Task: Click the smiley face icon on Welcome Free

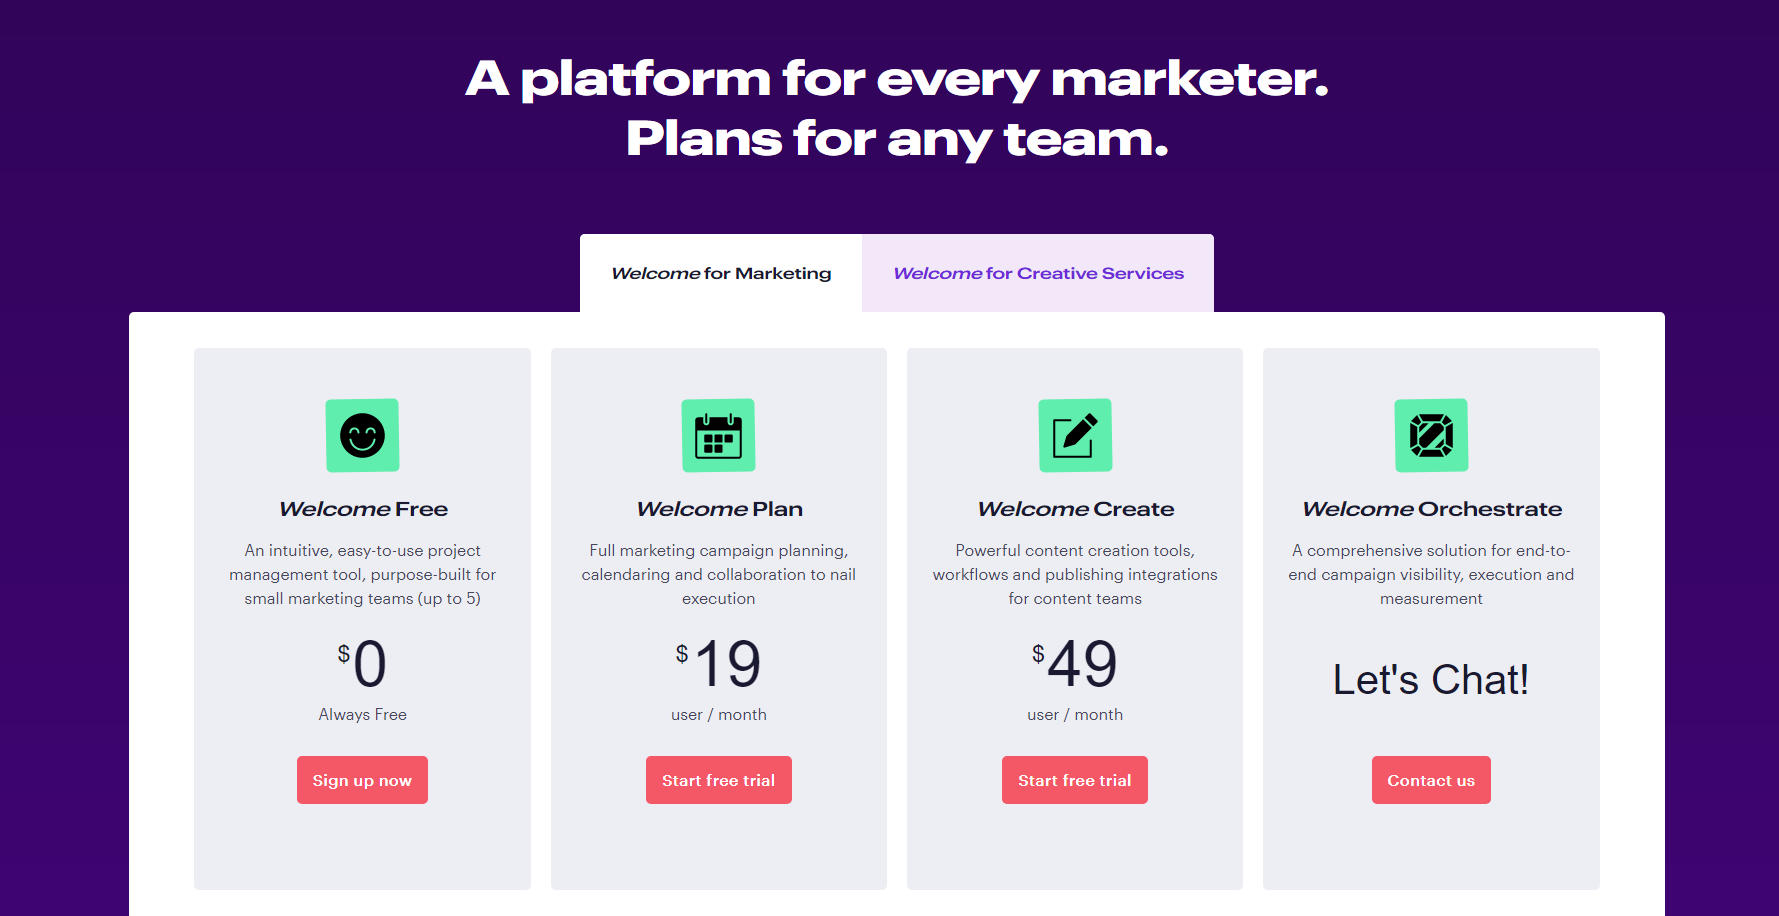Action: [362, 435]
